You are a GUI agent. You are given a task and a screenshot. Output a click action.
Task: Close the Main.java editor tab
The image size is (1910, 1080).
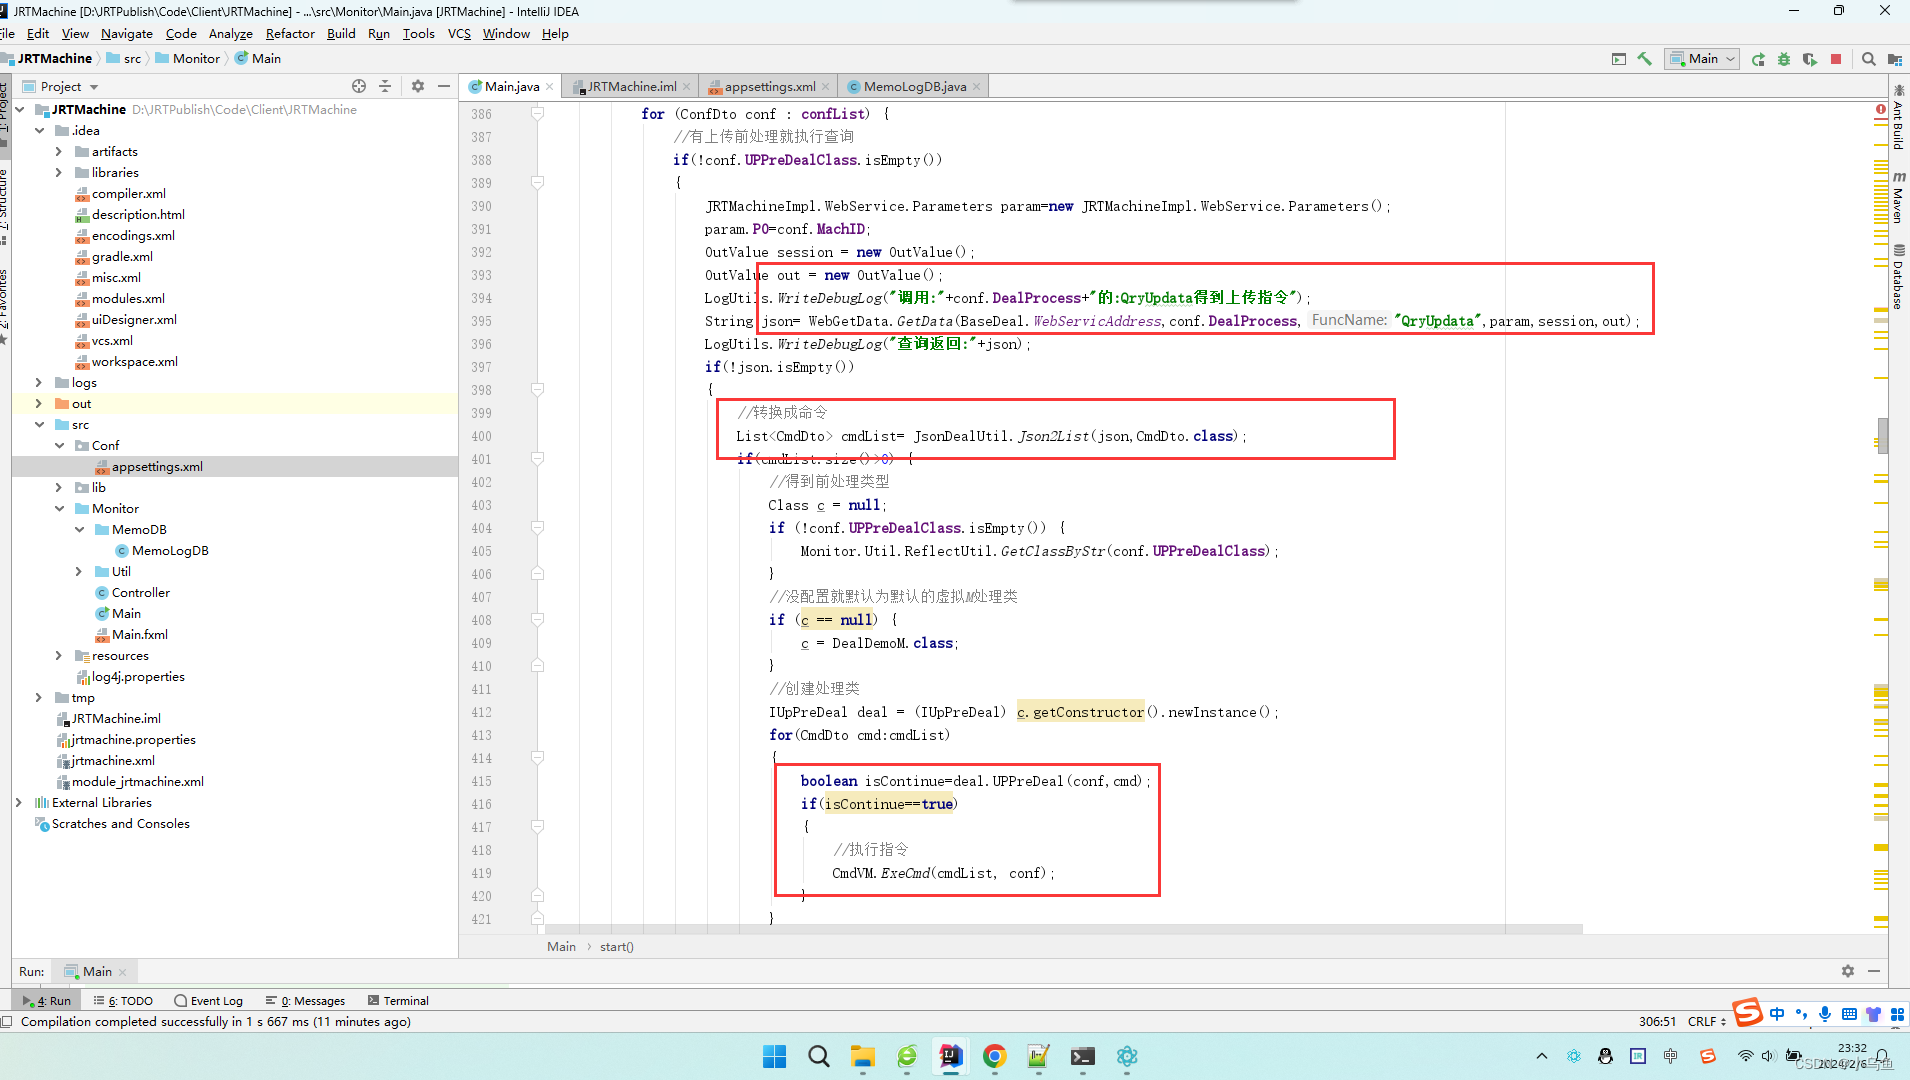pos(549,87)
